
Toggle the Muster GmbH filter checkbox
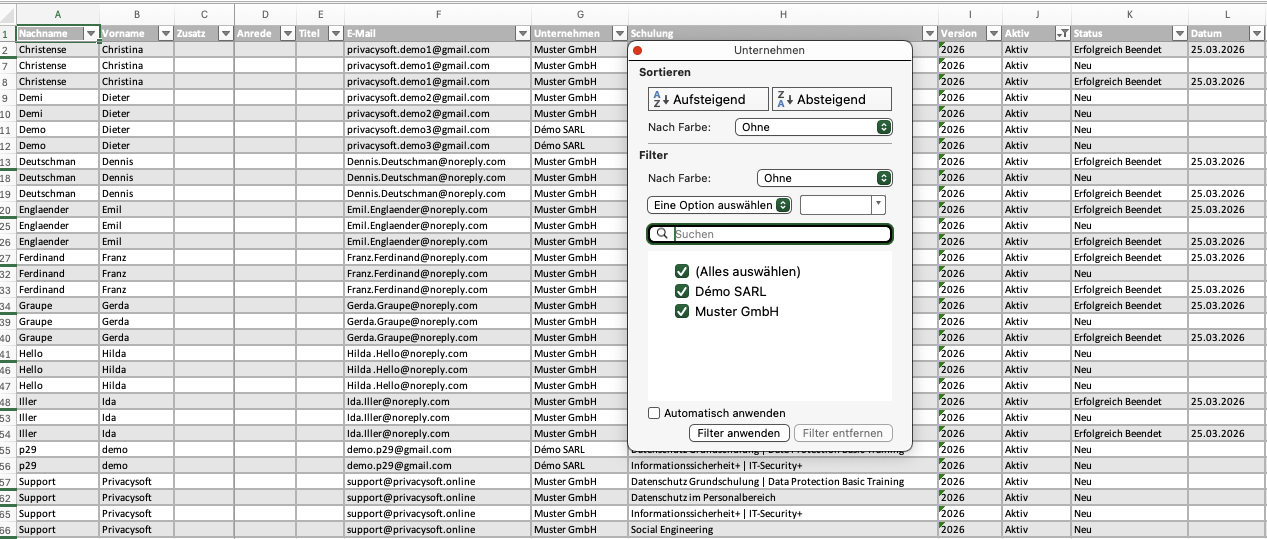(x=682, y=312)
